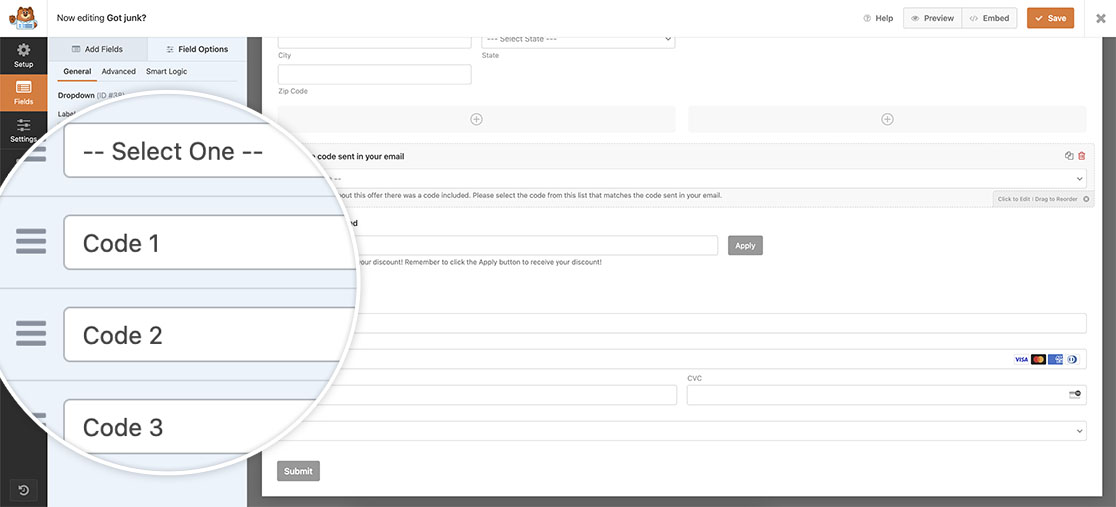Open the Fields panel in sidebar
The height and width of the screenshot is (507, 1116).
[x=23, y=93]
